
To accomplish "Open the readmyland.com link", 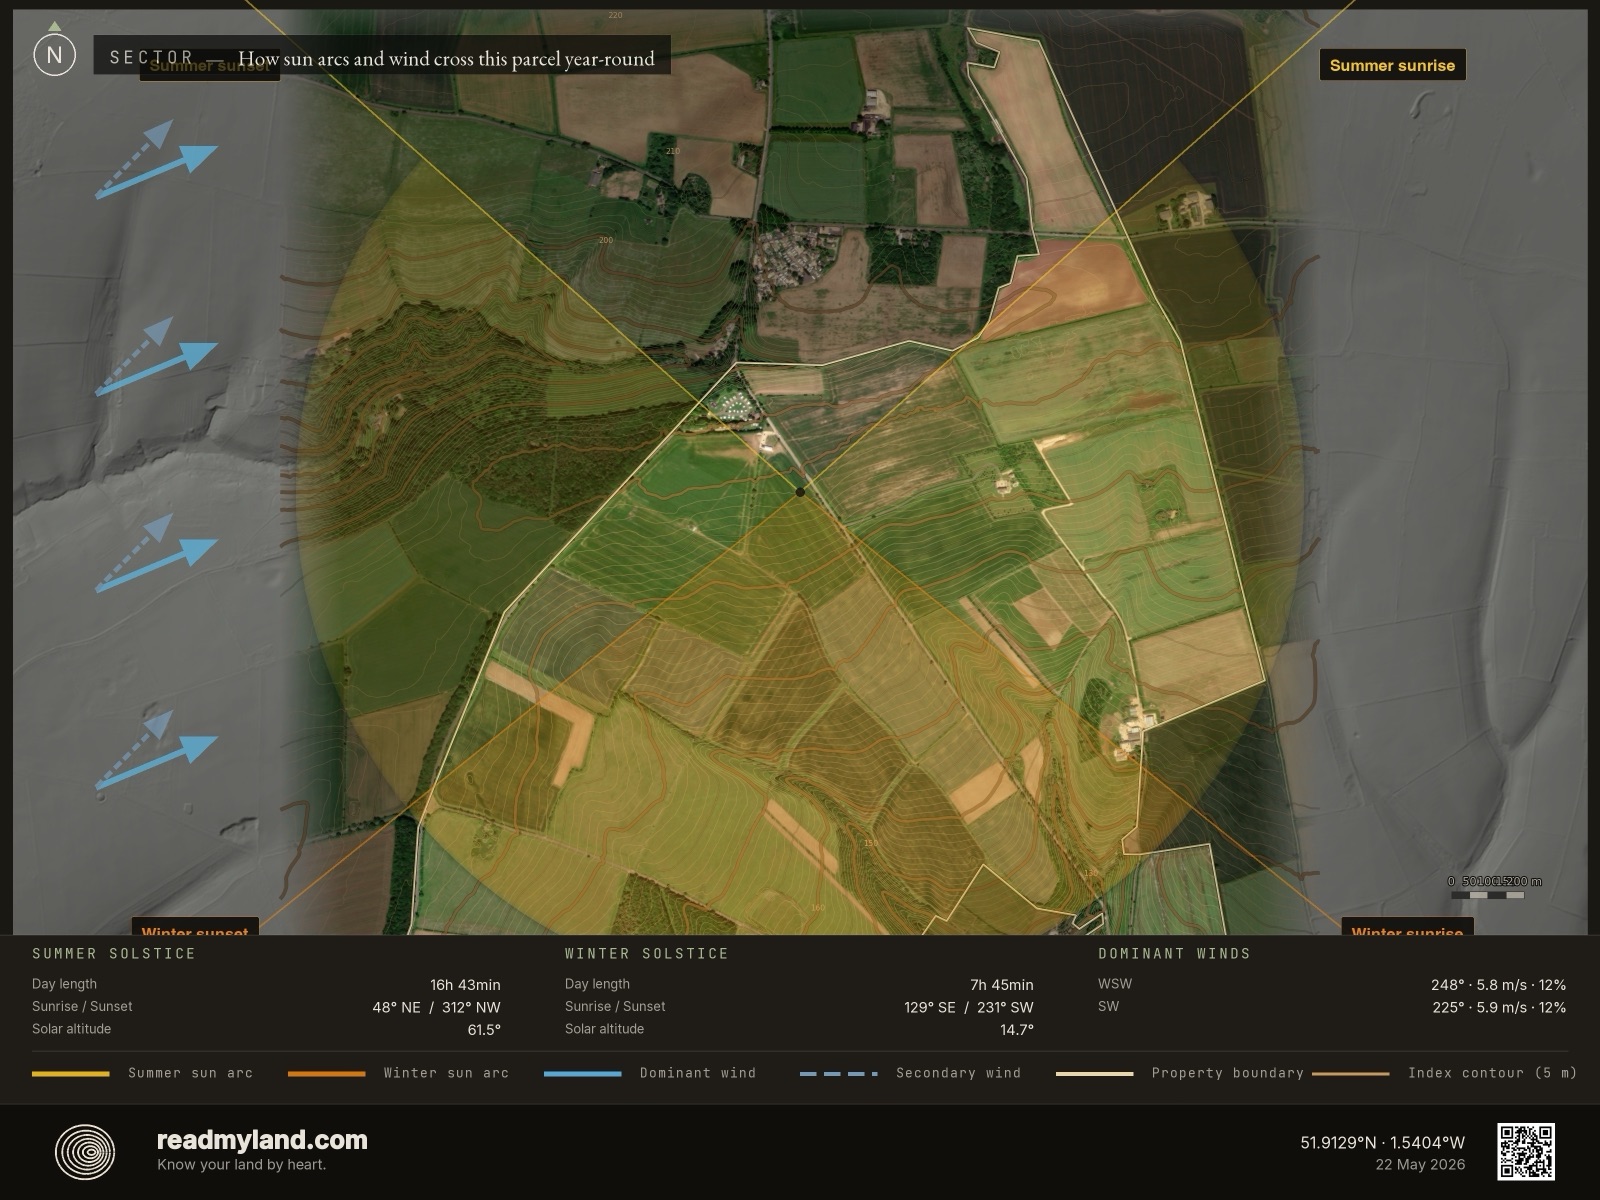I will [262, 1140].
